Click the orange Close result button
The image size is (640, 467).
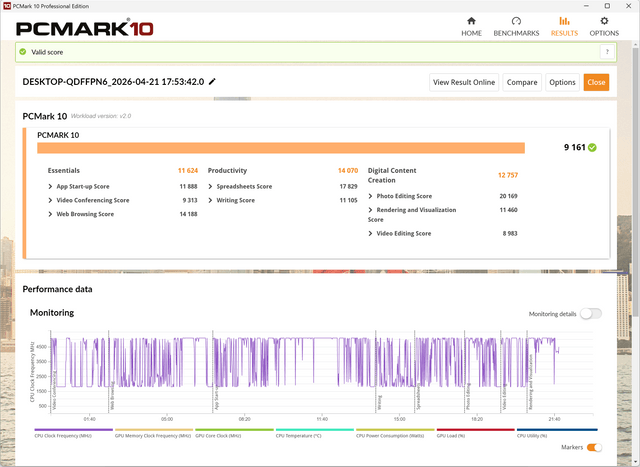[x=596, y=82]
